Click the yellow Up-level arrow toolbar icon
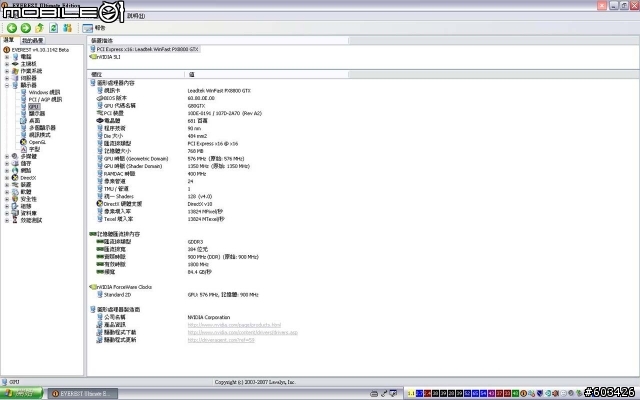640x400 pixels. (x=40, y=28)
